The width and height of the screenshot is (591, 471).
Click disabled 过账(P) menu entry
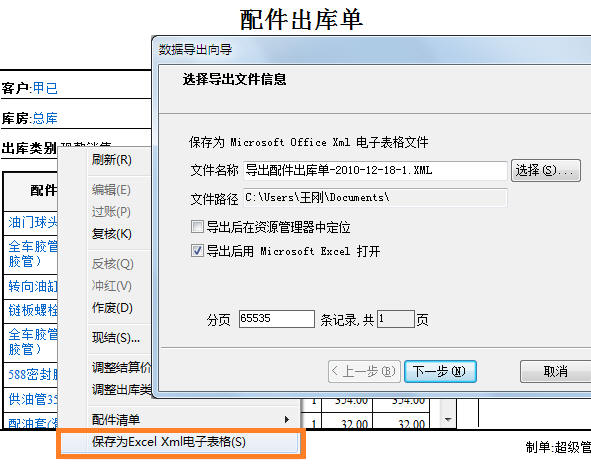point(111,211)
